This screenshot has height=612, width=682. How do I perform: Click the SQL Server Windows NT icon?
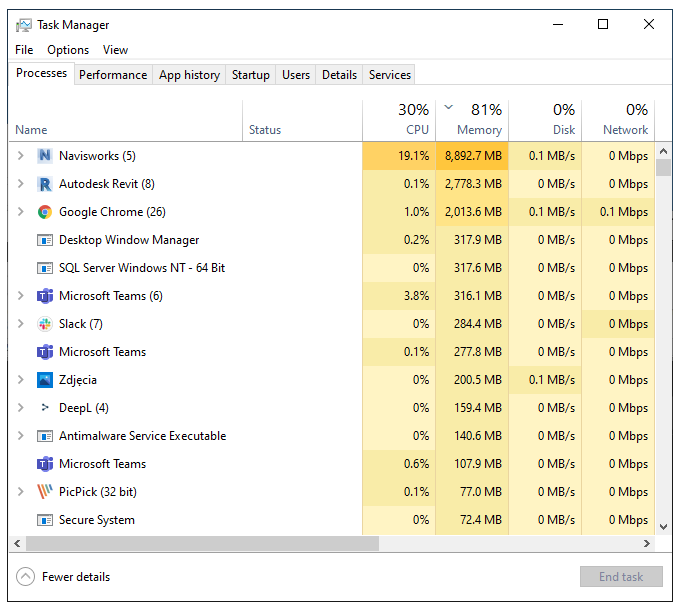pos(45,268)
